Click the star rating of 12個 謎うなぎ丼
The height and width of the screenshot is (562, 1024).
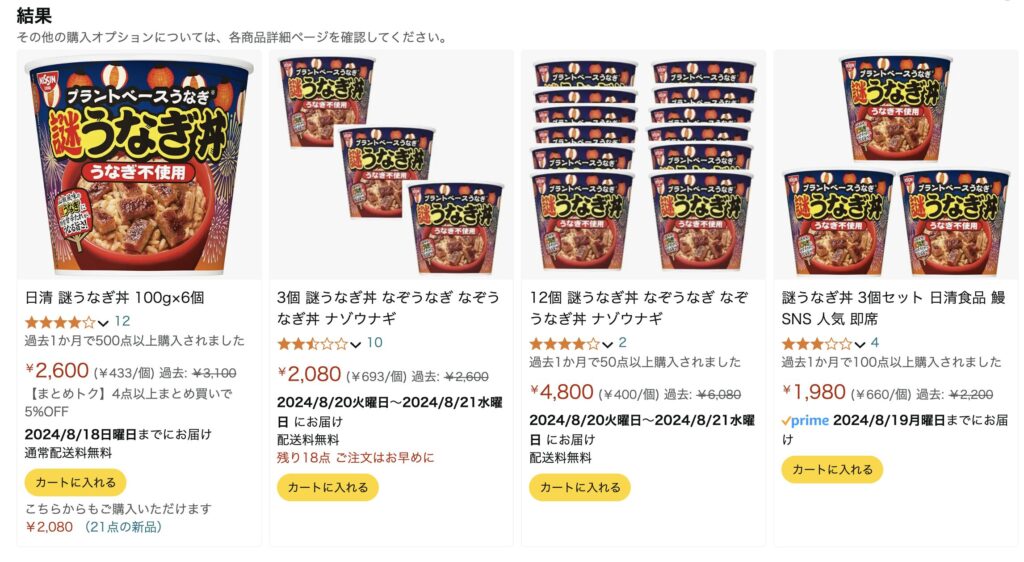564,343
